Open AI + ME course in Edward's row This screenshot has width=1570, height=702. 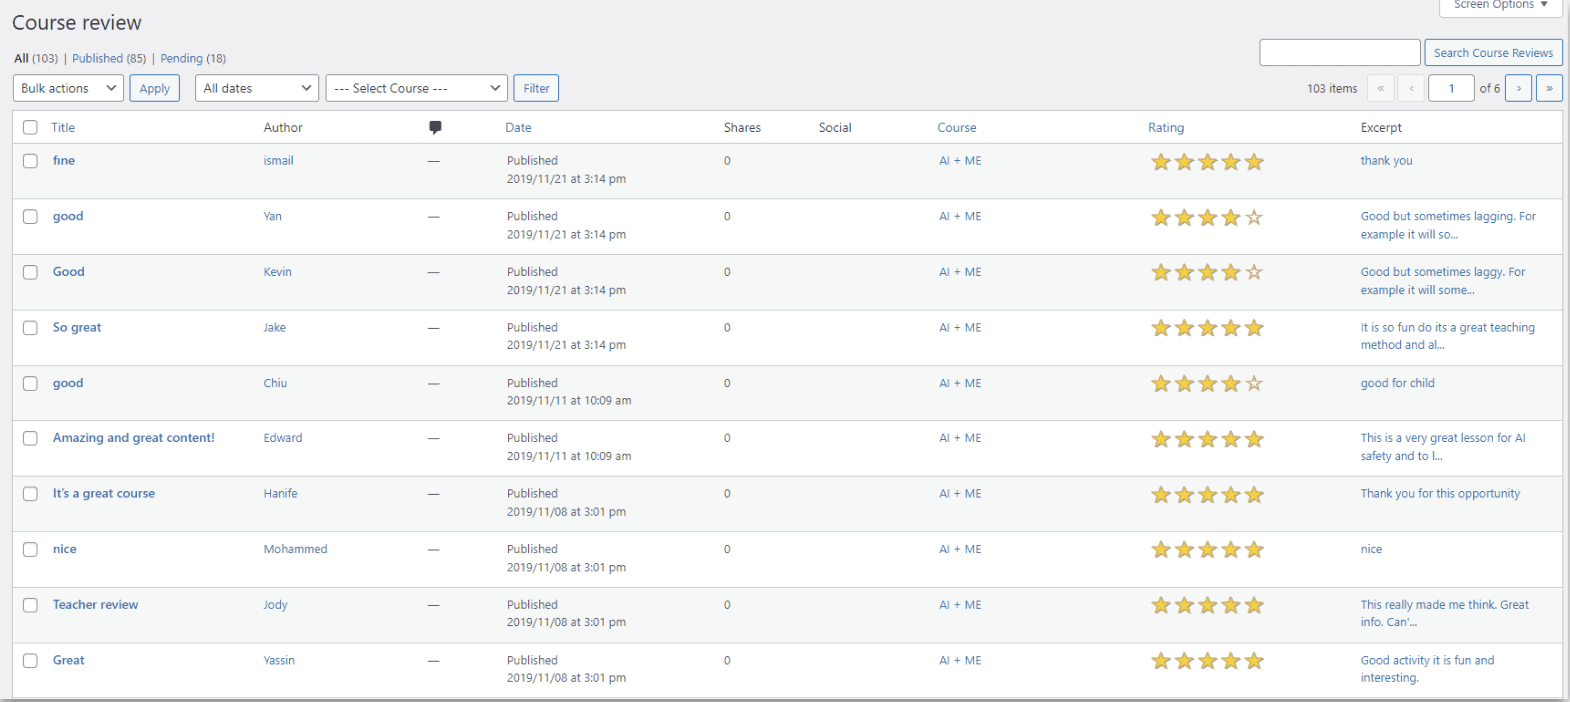point(960,438)
